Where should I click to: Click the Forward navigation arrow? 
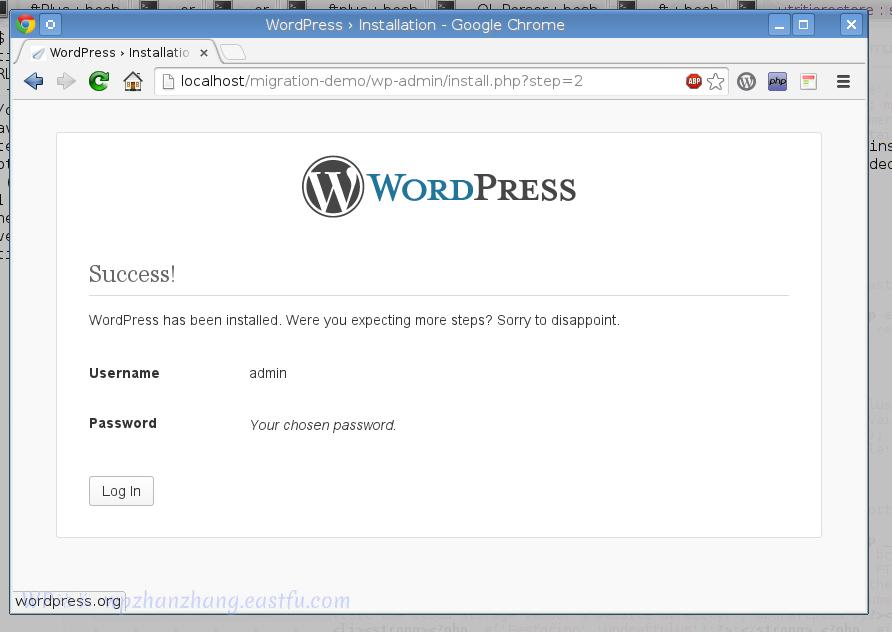(66, 81)
